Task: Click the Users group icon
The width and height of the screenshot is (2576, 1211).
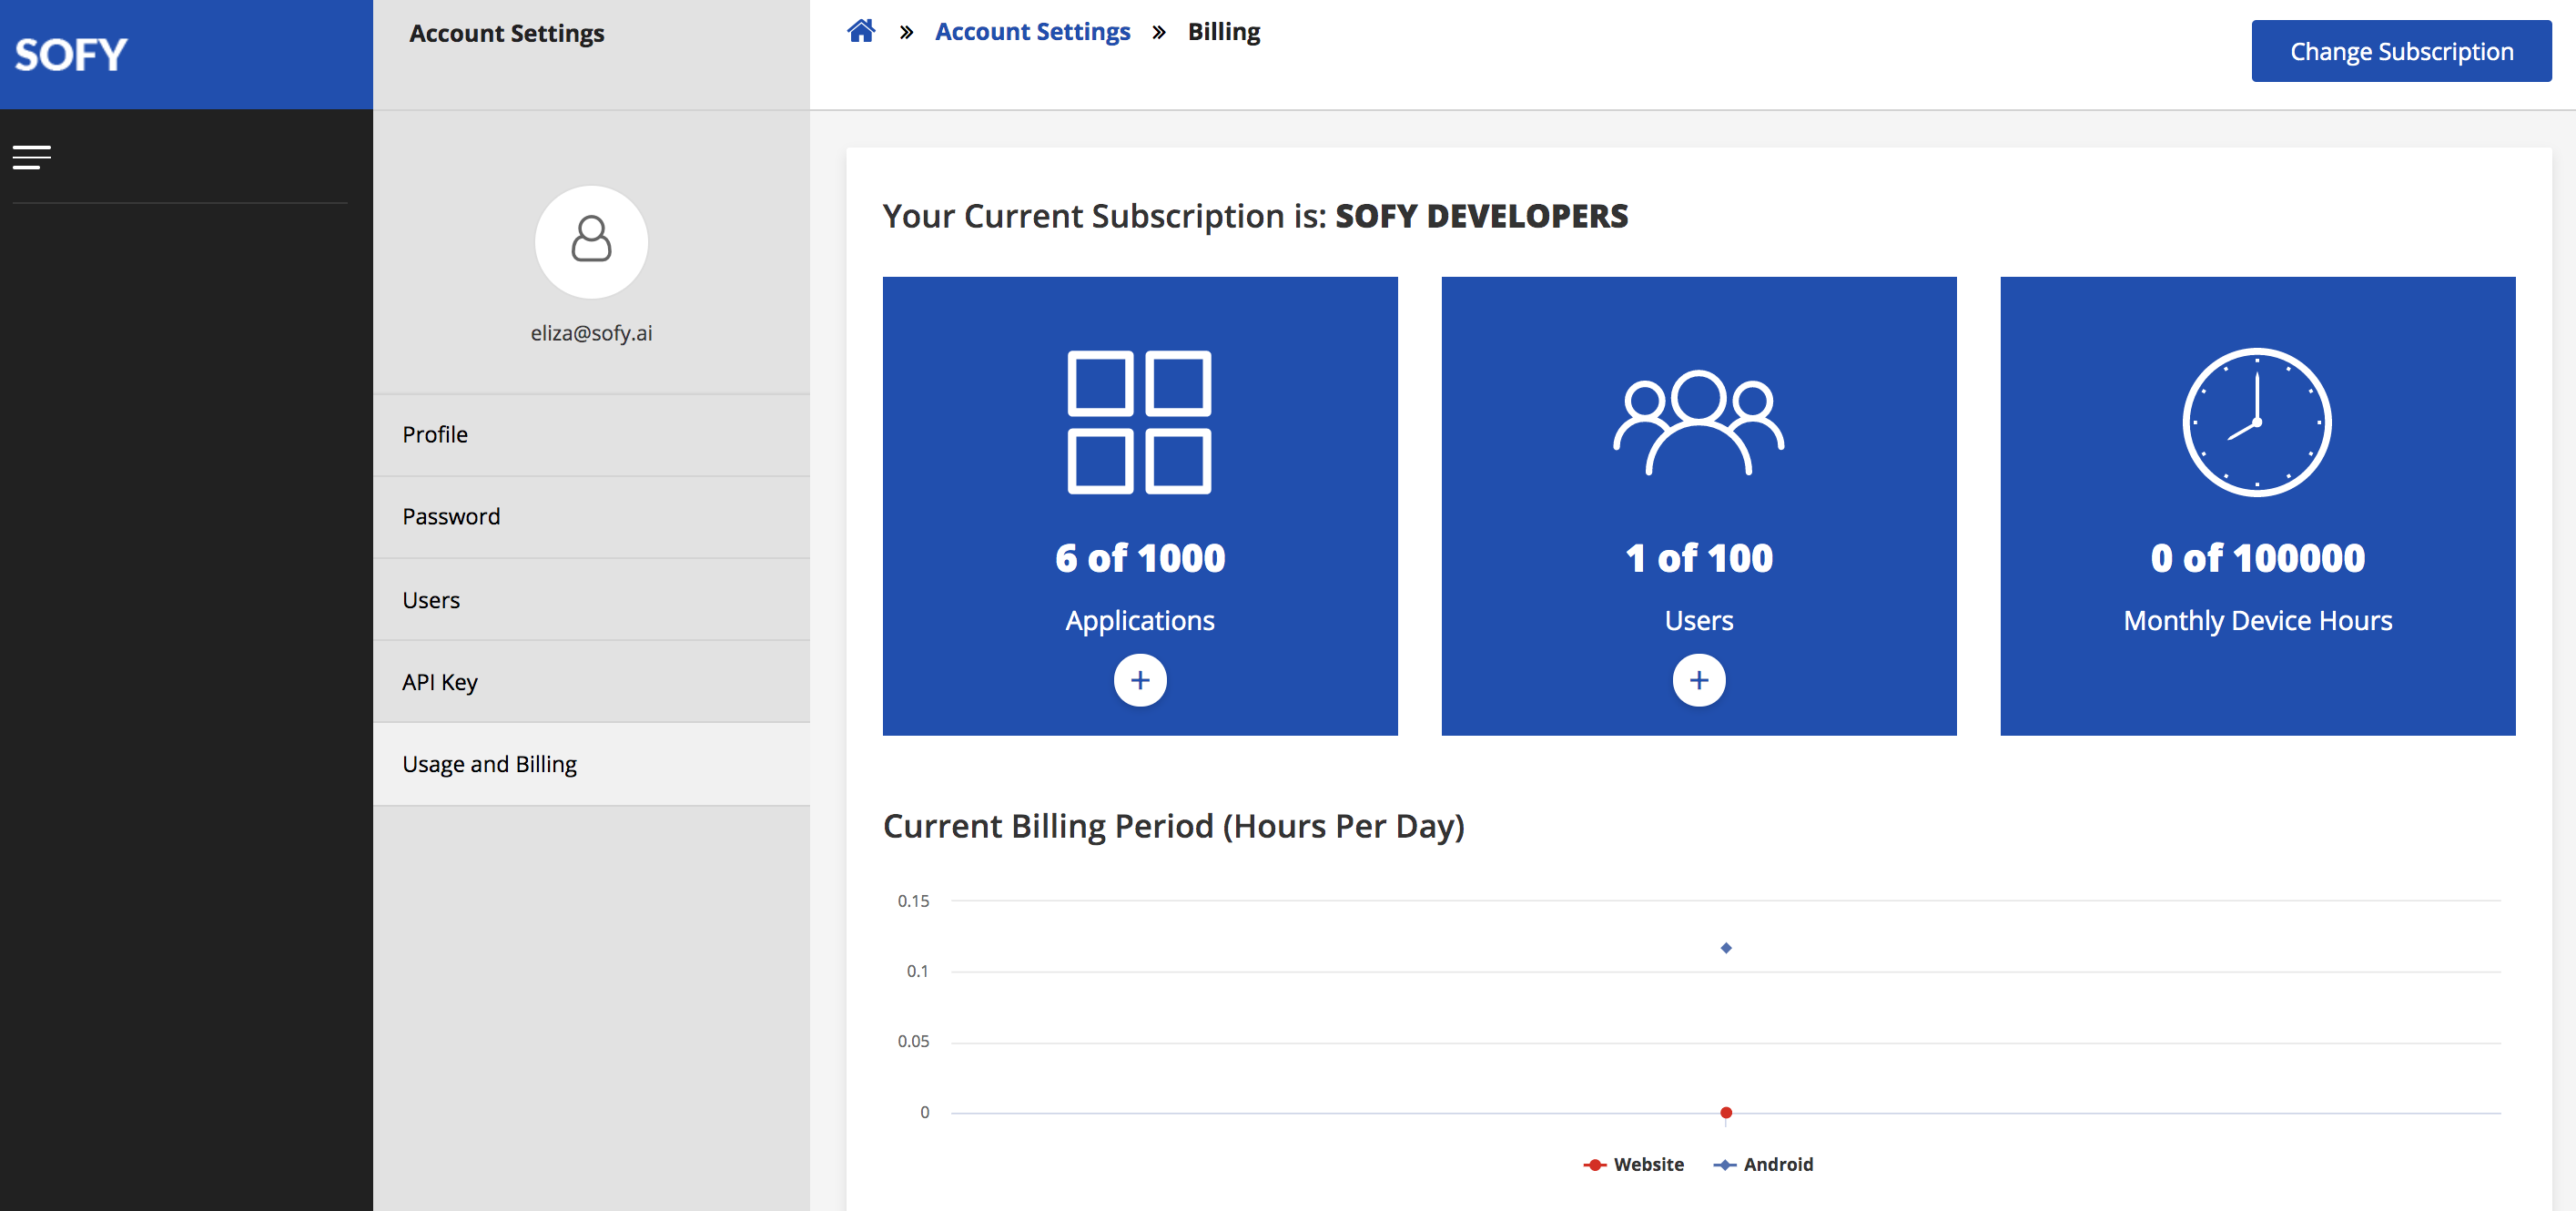Action: click(1698, 422)
